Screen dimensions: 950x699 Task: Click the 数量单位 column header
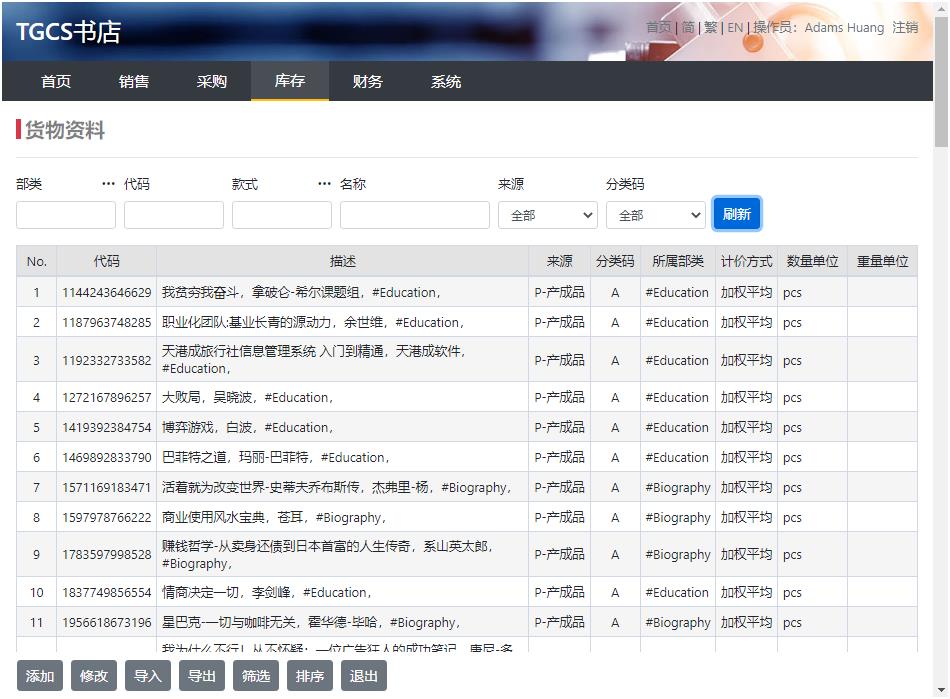(x=812, y=261)
